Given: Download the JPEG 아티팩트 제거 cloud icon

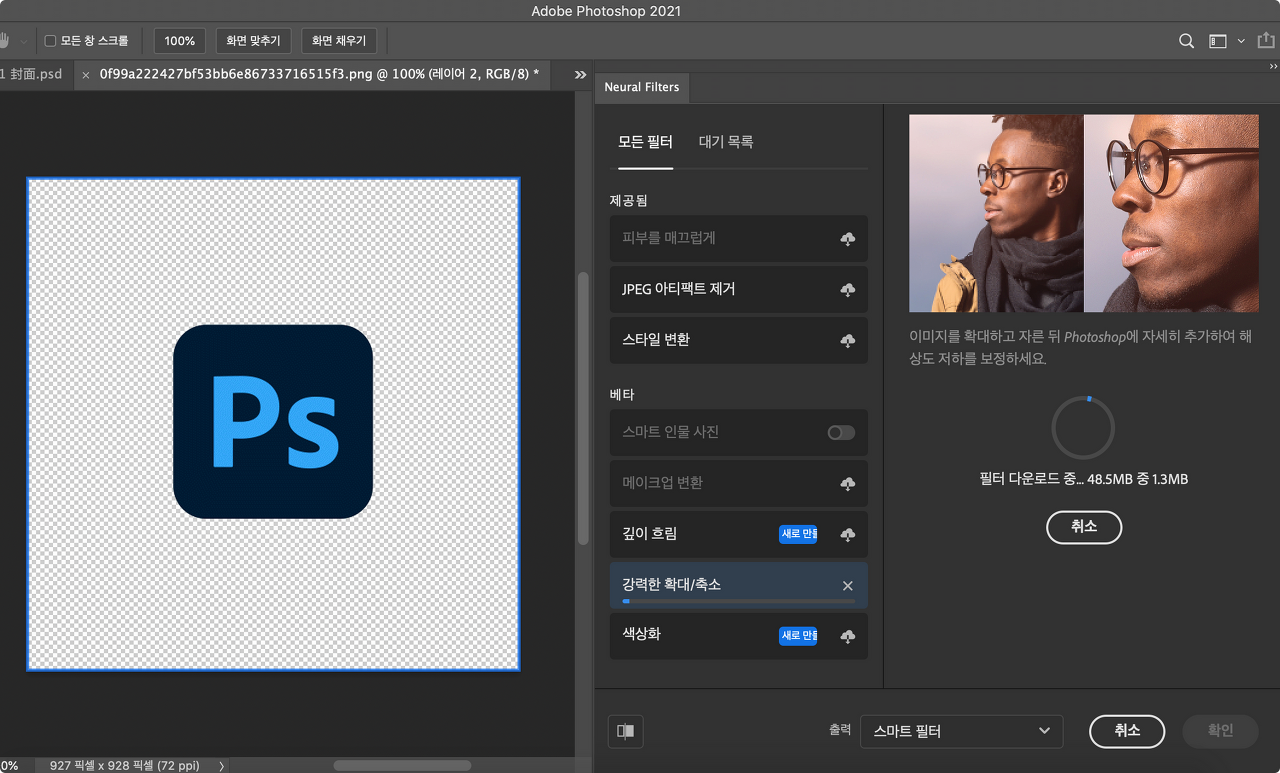Looking at the screenshot, I should click(848, 290).
